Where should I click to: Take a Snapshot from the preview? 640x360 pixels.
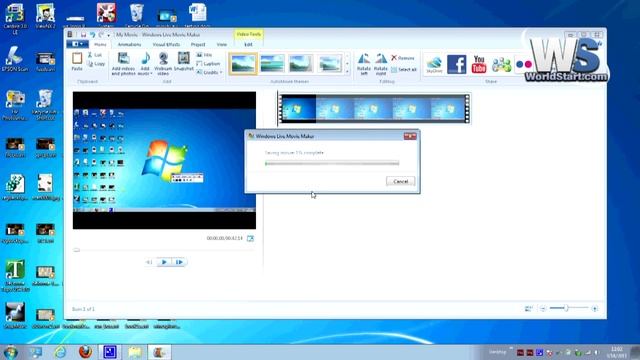click(184, 61)
